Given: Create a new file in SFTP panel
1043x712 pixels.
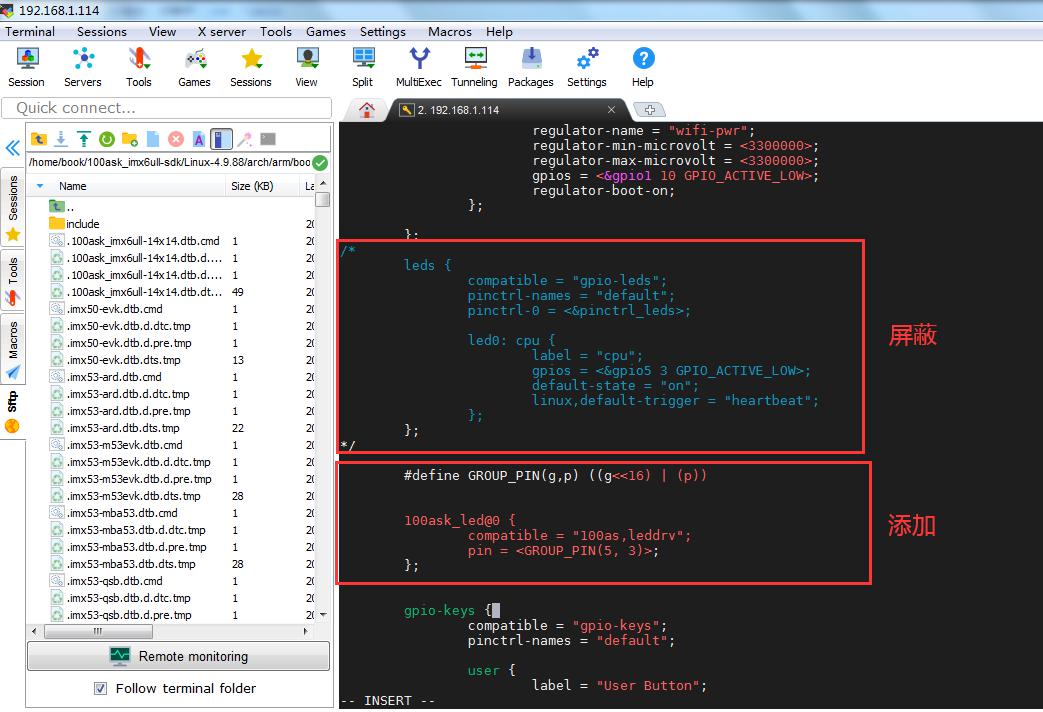Looking at the screenshot, I should [x=153, y=139].
